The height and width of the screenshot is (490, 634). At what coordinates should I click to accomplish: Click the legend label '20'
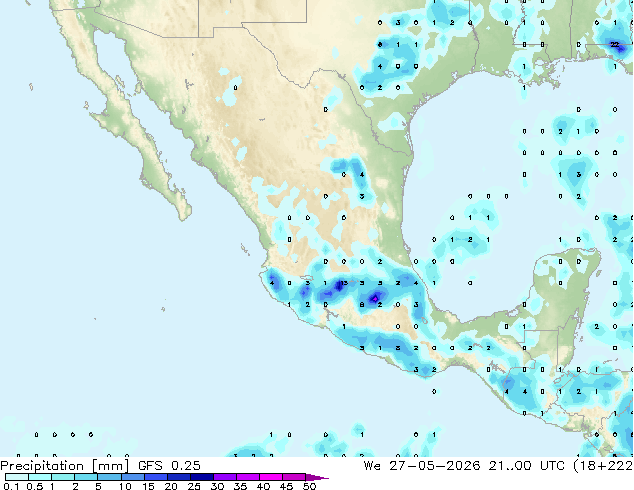point(171,486)
